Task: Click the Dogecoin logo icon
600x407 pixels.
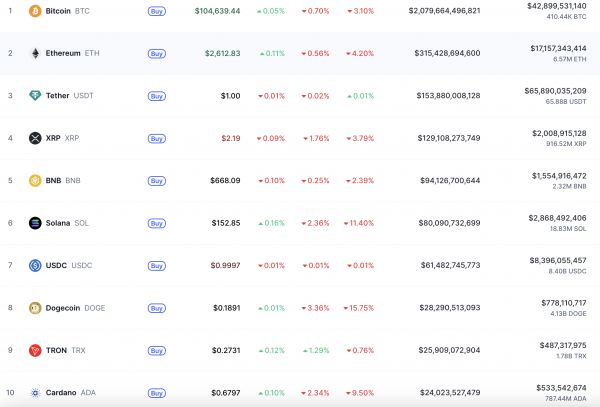Action: point(35,308)
